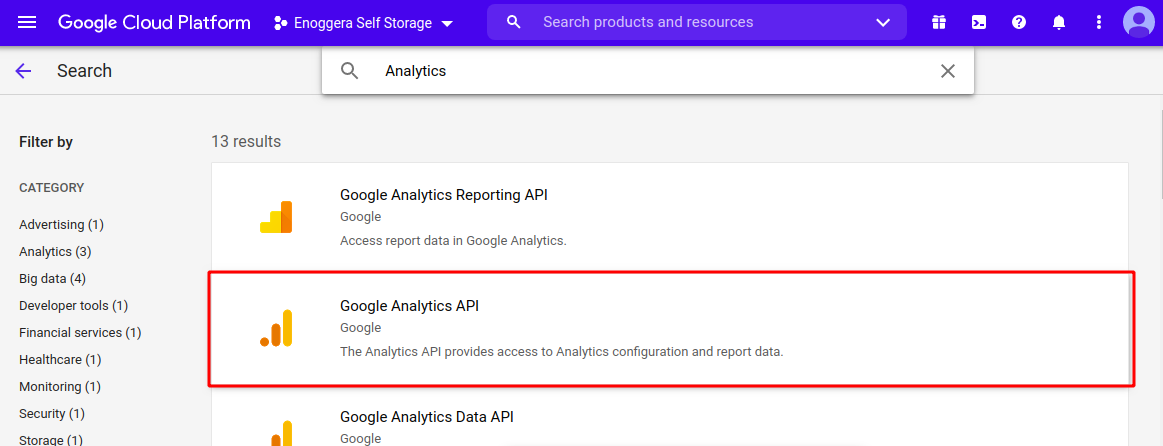The image size is (1163, 446).
Task: Filter by Big data (4) category
Action: click(x=53, y=278)
